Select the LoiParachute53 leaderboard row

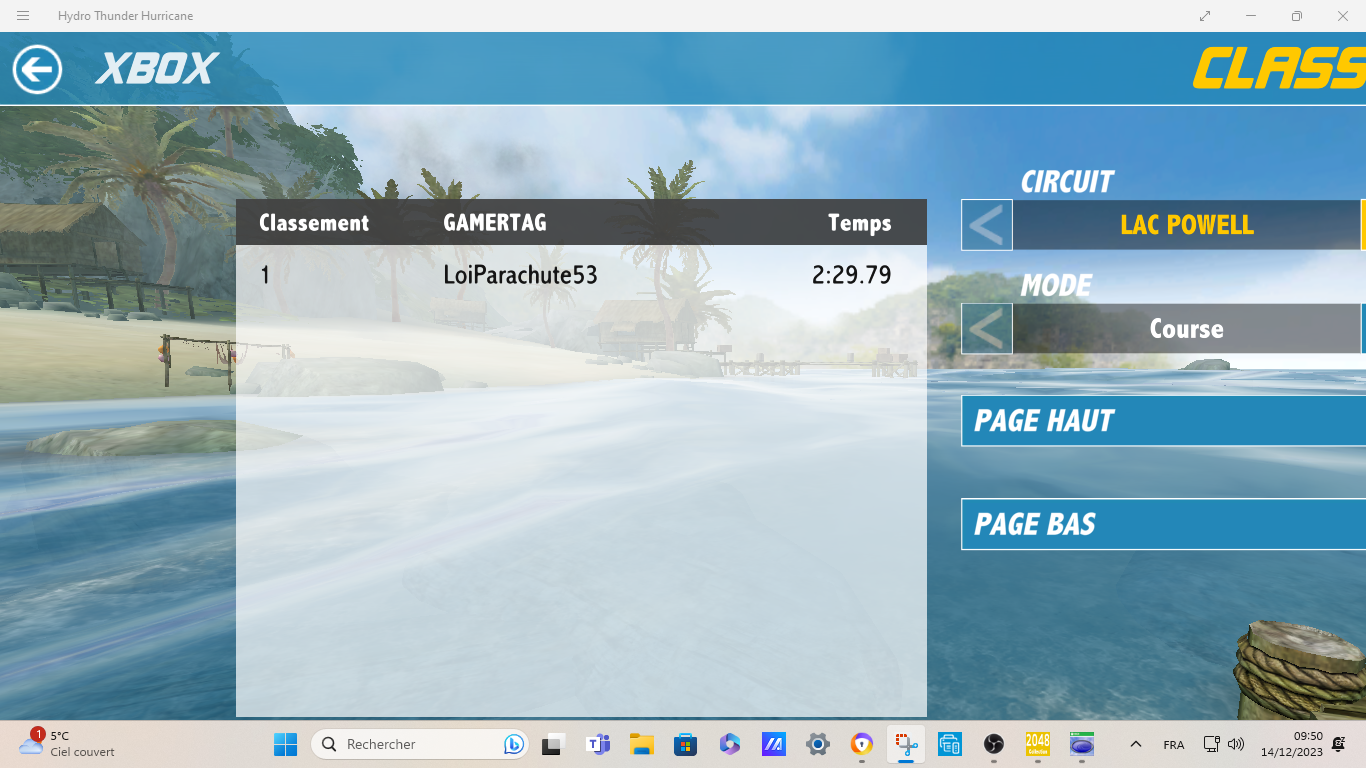coord(580,275)
